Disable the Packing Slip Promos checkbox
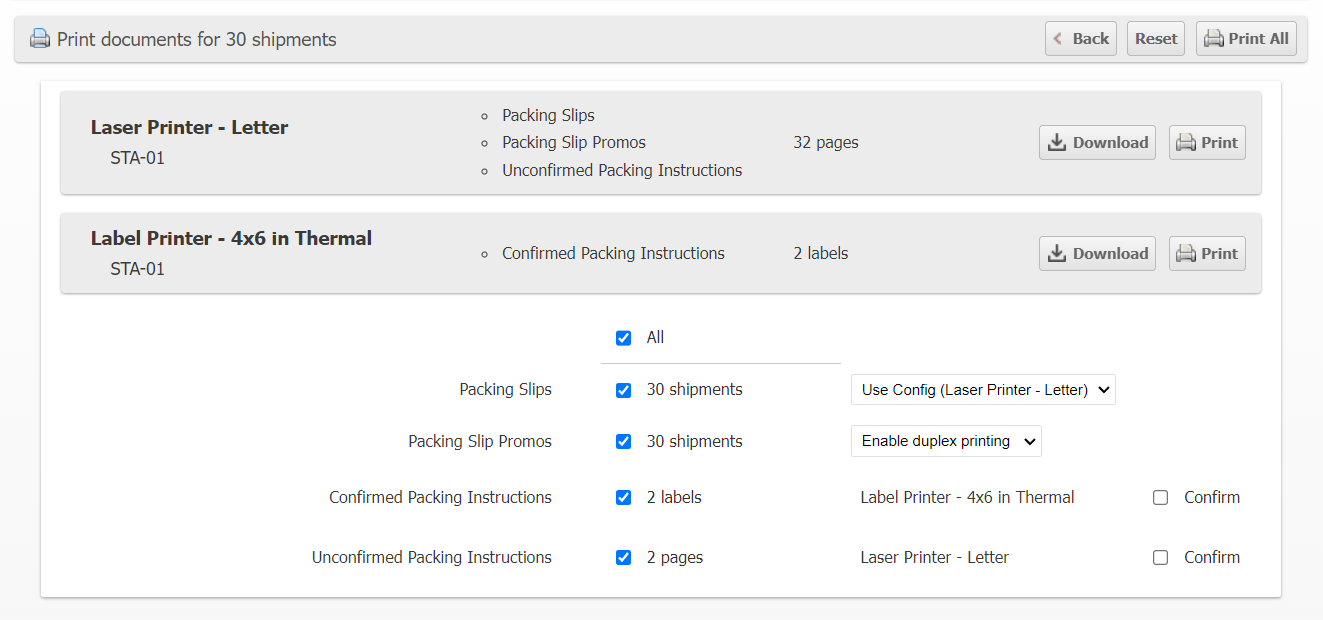The image size is (1323, 620). [x=624, y=442]
